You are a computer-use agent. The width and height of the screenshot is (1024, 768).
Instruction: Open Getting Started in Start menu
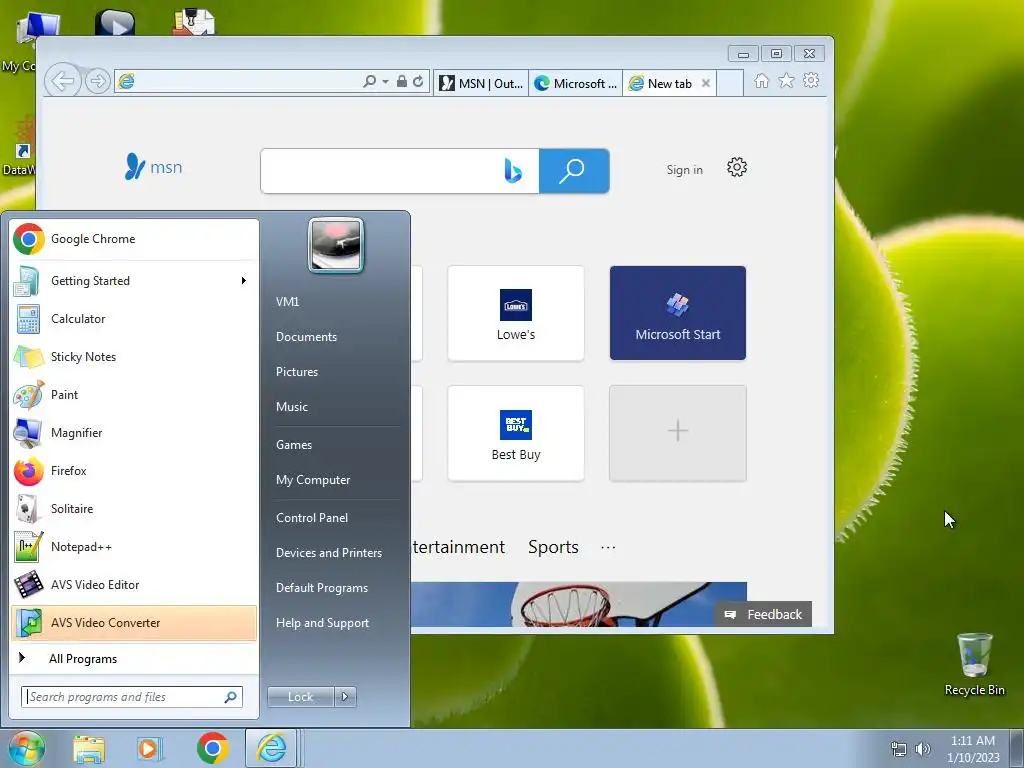(x=134, y=281)
